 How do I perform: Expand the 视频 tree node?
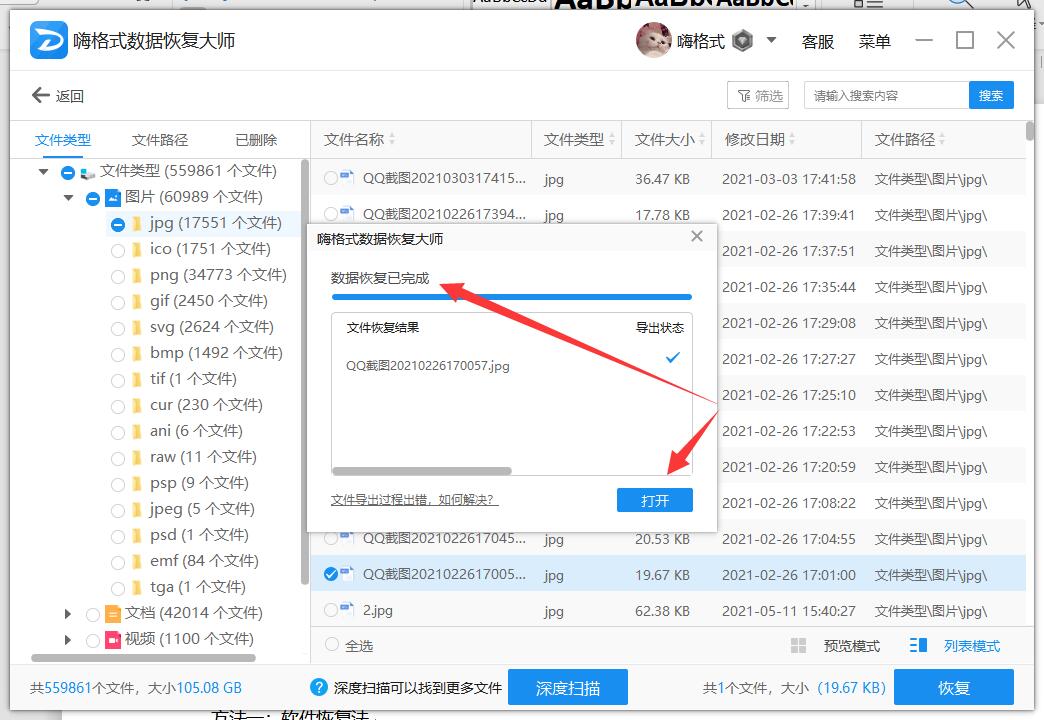click(x=67, y=639)
